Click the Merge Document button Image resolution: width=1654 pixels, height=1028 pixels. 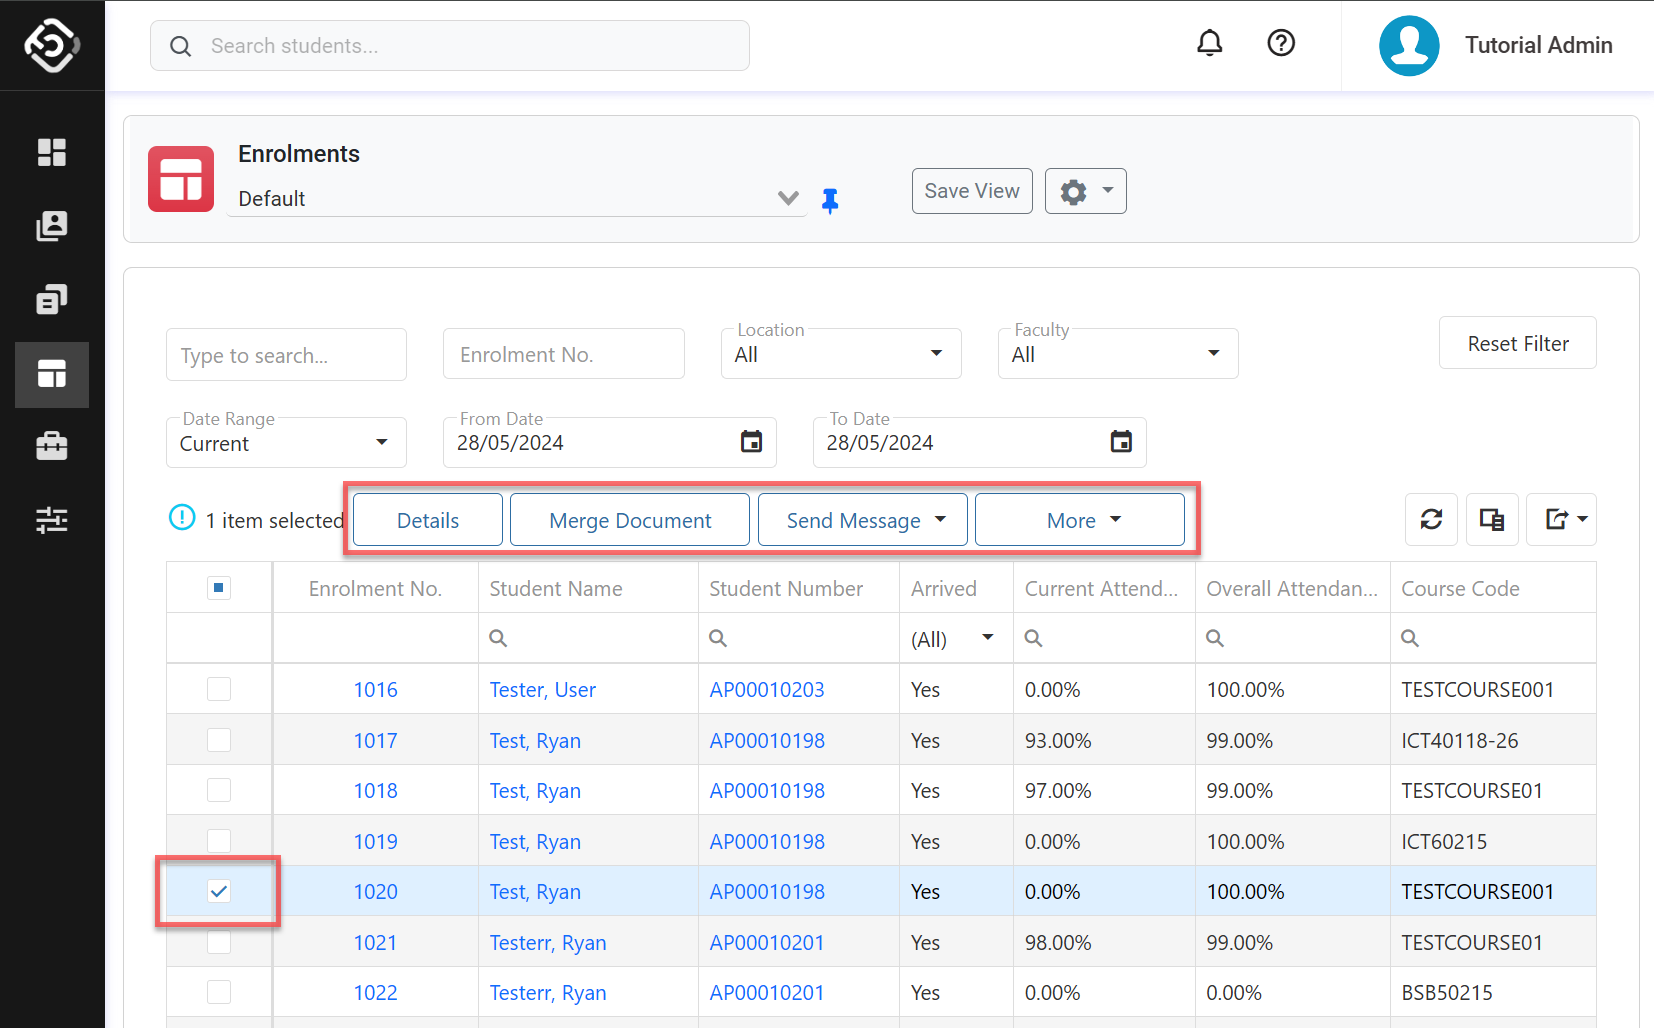tap(630, 520)
